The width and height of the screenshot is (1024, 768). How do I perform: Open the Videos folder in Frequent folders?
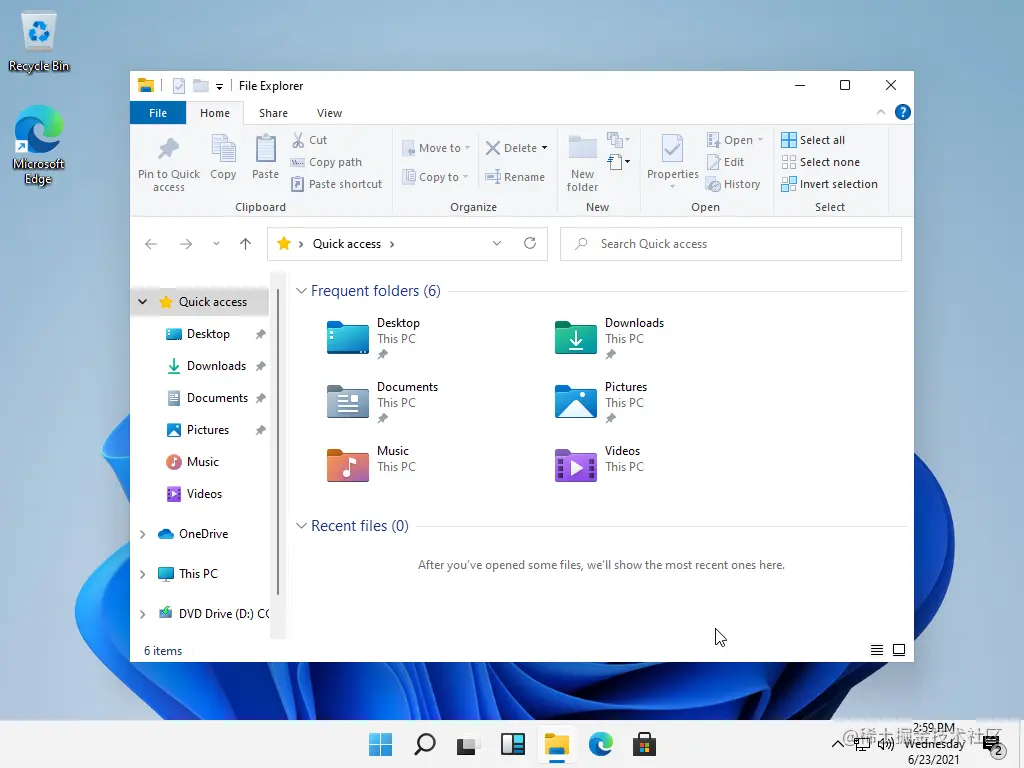pyautogui.click(x=598, y=464)
